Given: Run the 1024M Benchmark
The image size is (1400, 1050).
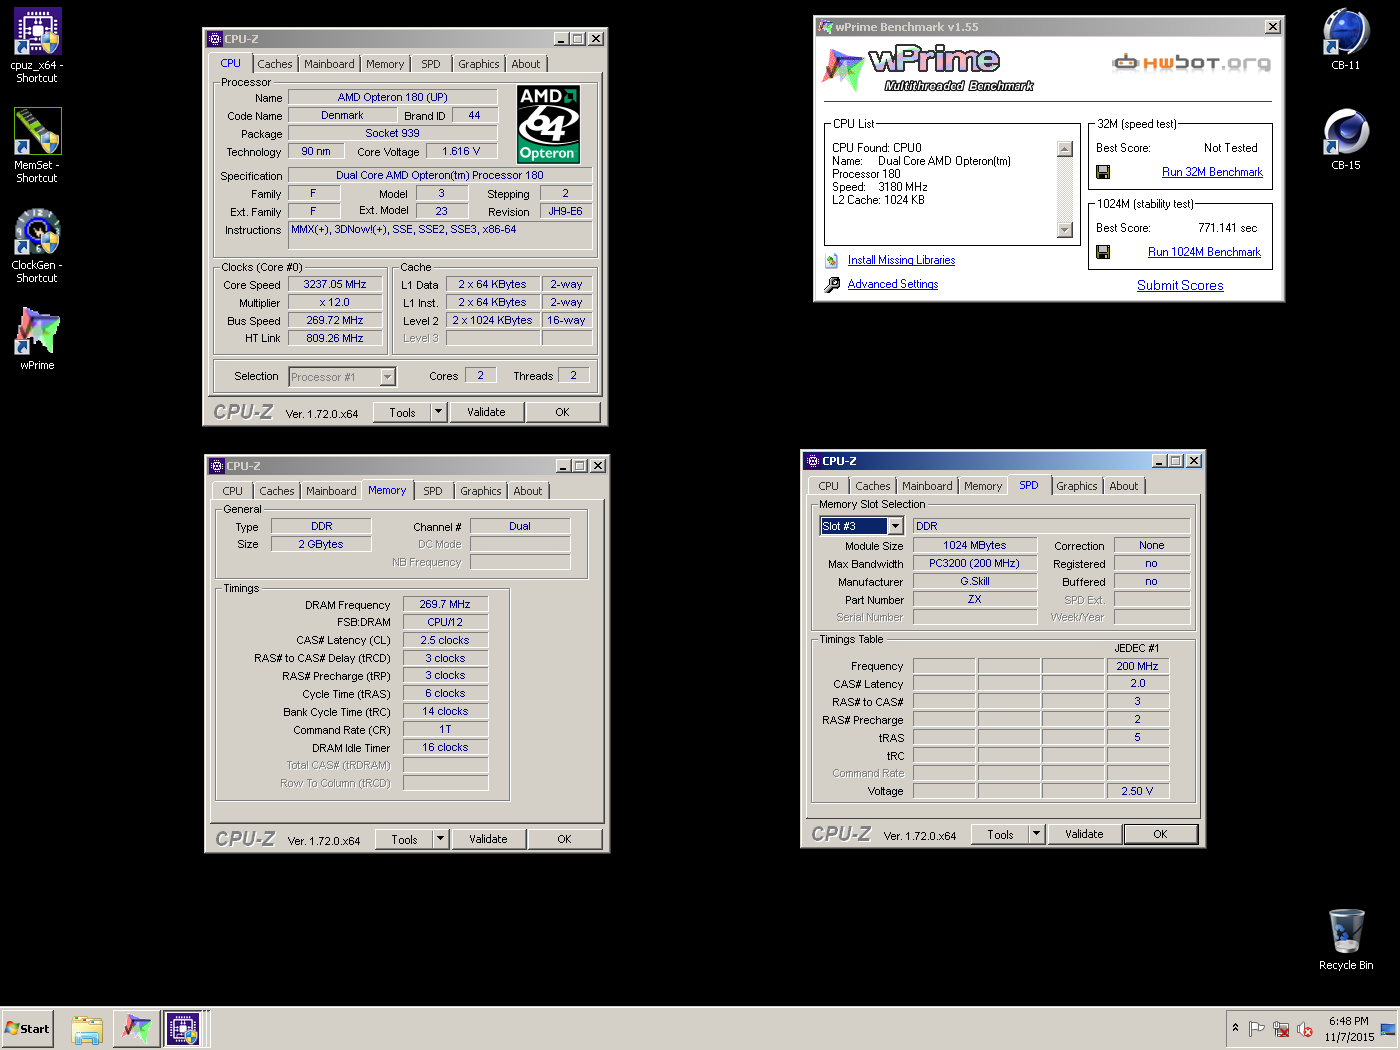Looking at the screenshot, I should pos(1204,252).
